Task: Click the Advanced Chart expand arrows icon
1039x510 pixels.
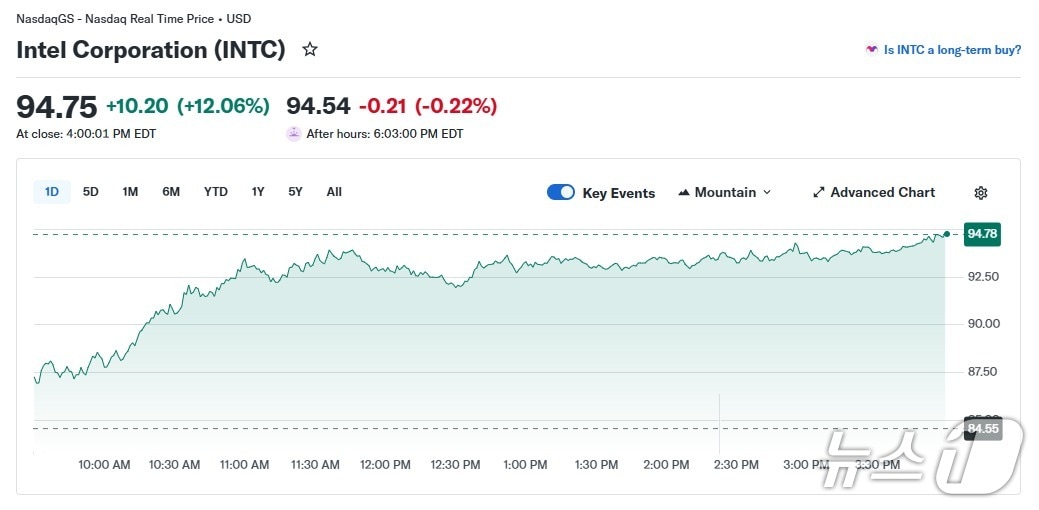Action: [x=818, y=193]
